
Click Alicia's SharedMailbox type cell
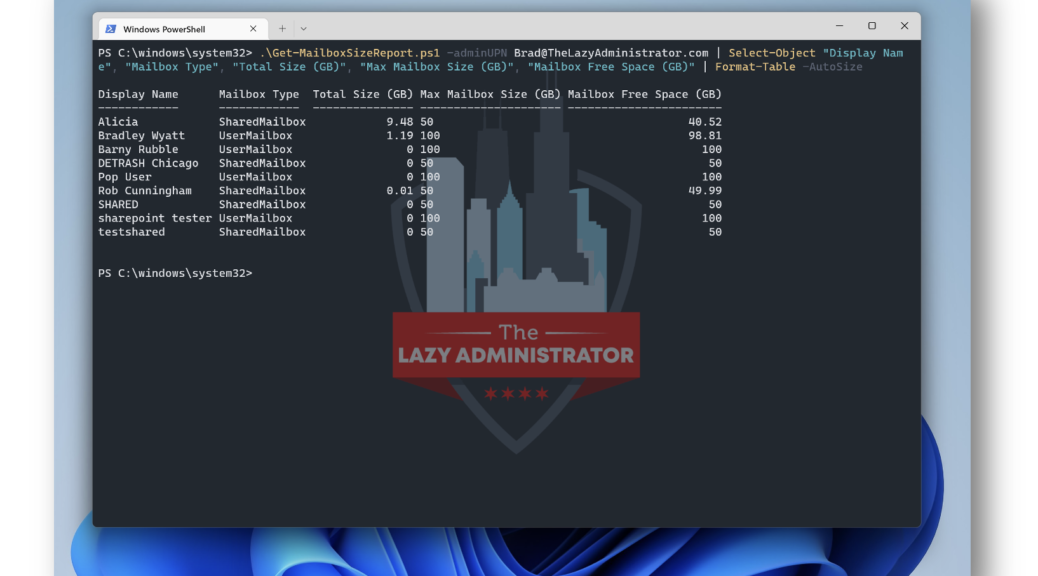coord(262,122)
